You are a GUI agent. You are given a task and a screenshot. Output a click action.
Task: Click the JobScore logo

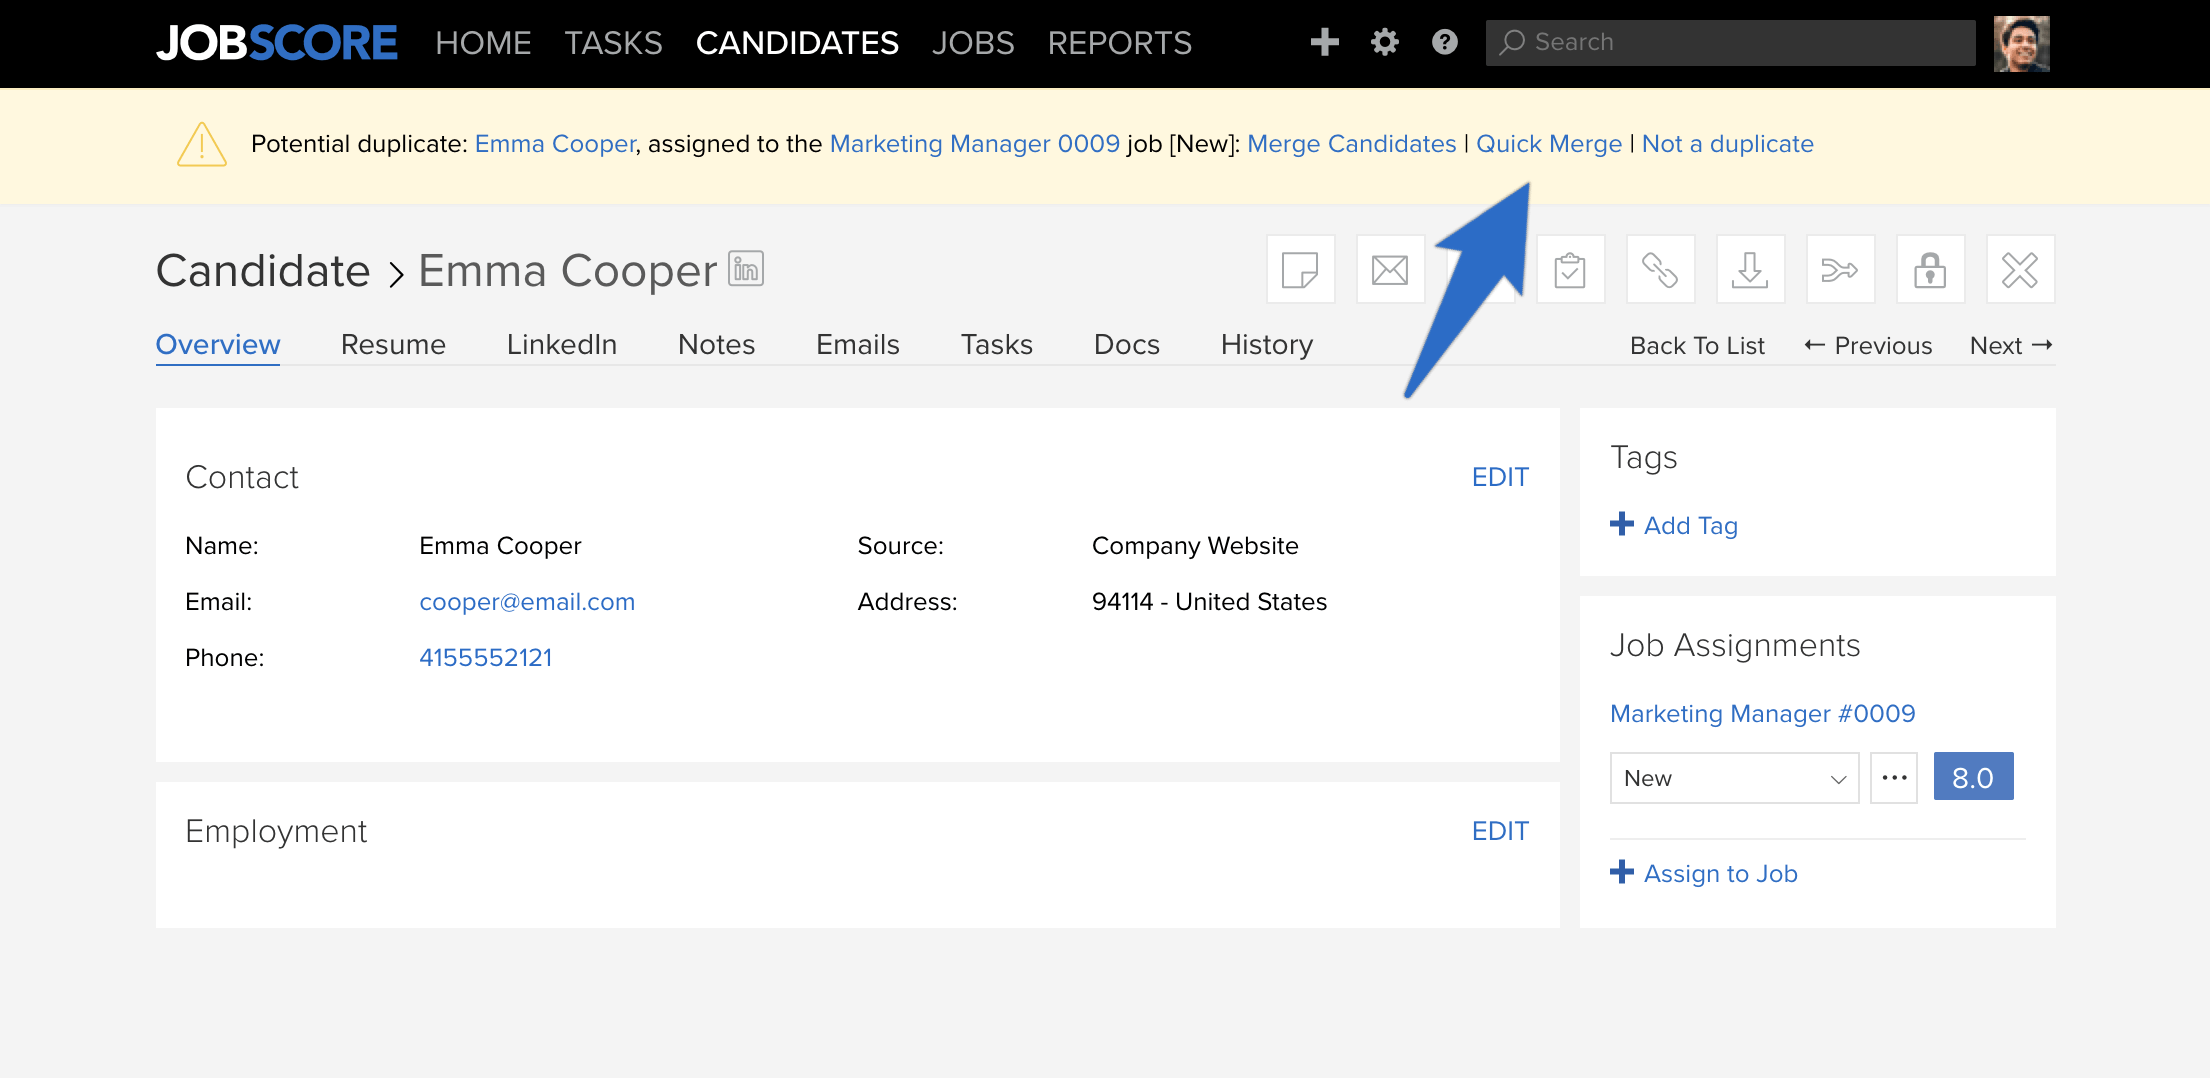coord(277,43)
